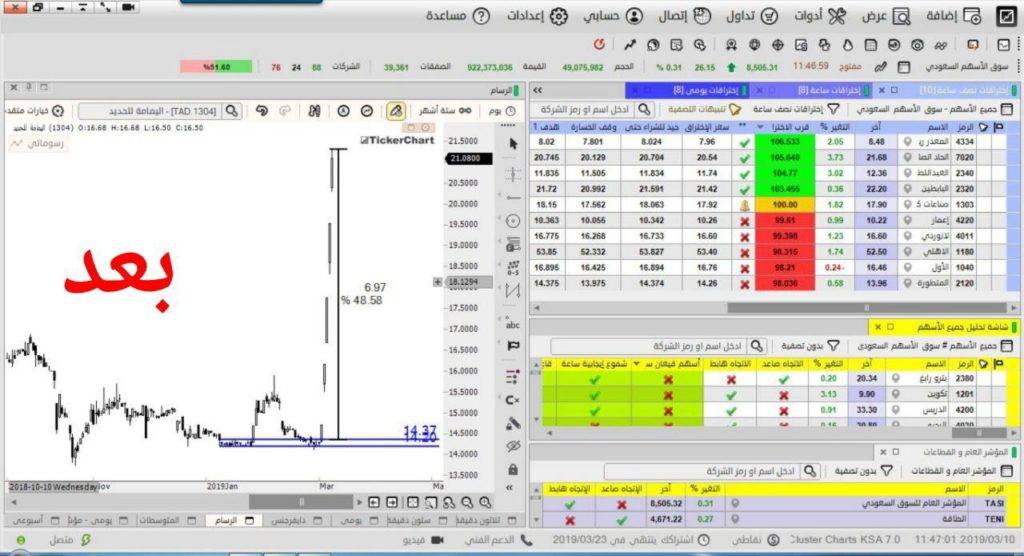1024x556 pixels.
Task: Open the حسابي (My Account) menu
Action: 613,16
